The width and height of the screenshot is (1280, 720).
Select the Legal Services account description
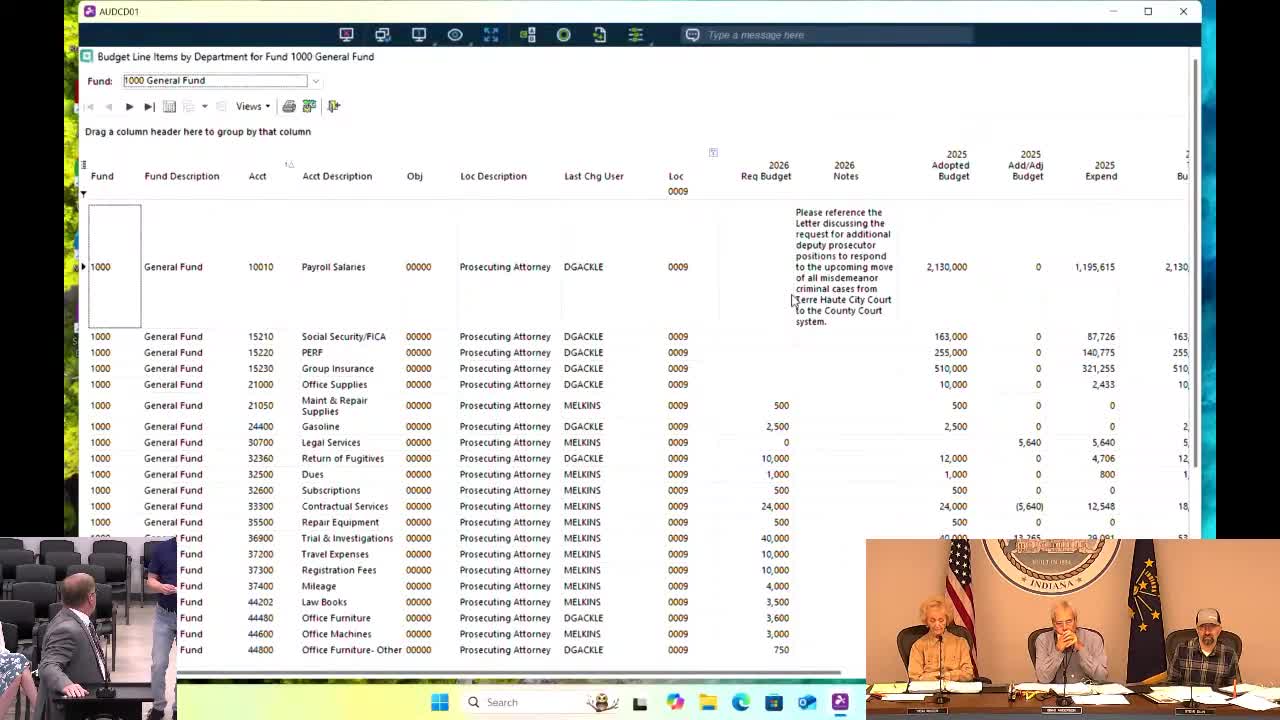330,443
